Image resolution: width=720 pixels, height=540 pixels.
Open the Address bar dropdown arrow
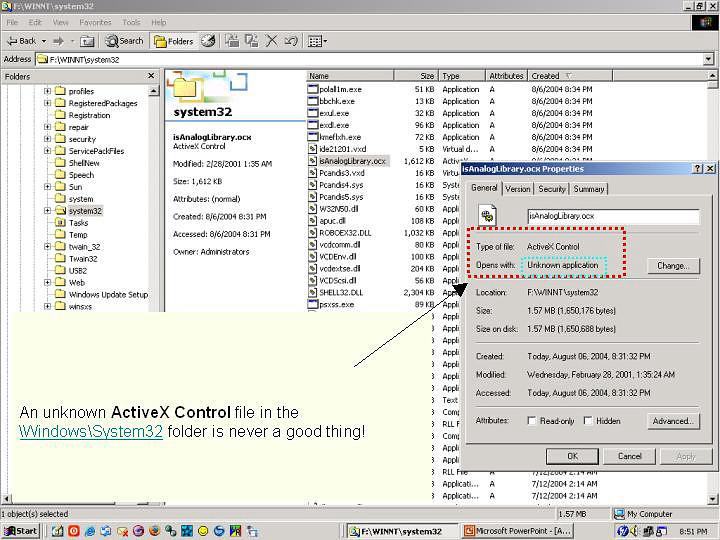point(708,59)
